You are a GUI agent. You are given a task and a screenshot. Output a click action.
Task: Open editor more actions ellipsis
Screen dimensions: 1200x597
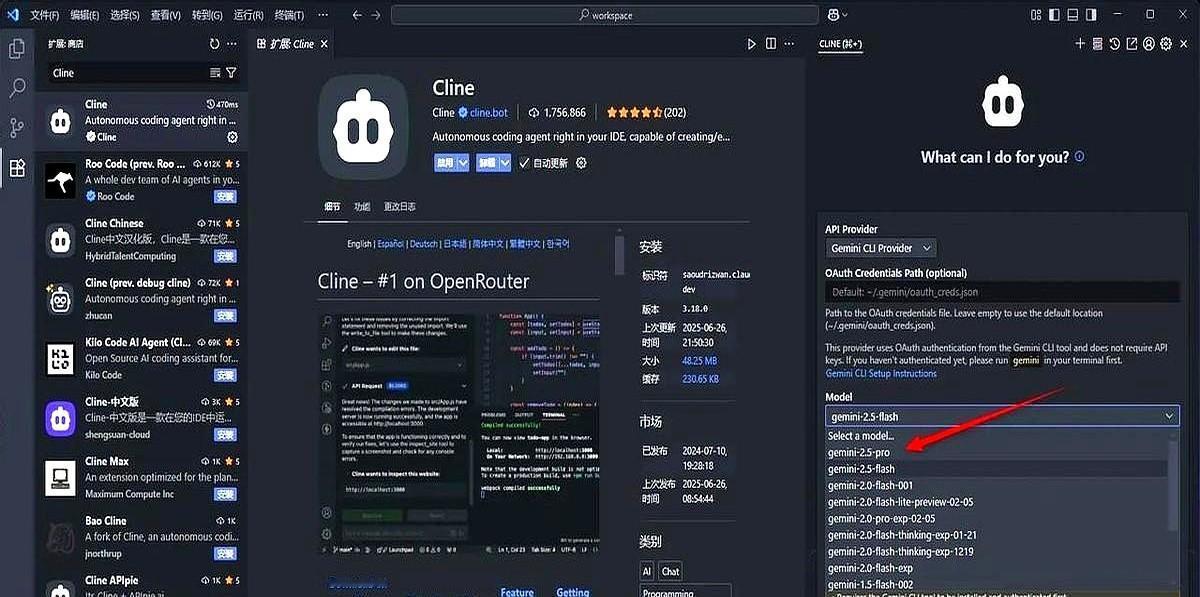[x=791, y=44]
